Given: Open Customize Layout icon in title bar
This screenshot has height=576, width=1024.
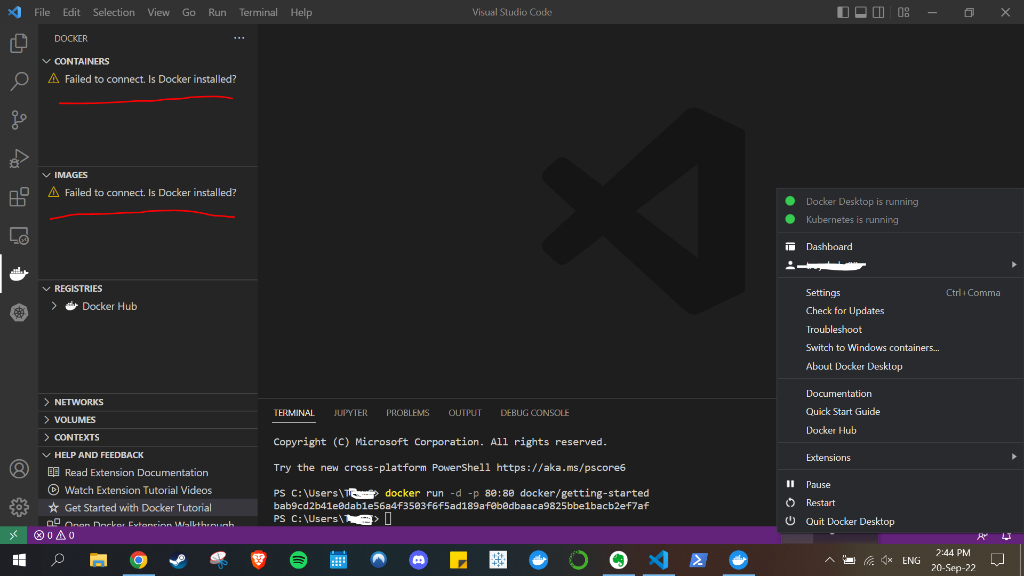Looking at the screenshot, I should click(x=904, y=12).
